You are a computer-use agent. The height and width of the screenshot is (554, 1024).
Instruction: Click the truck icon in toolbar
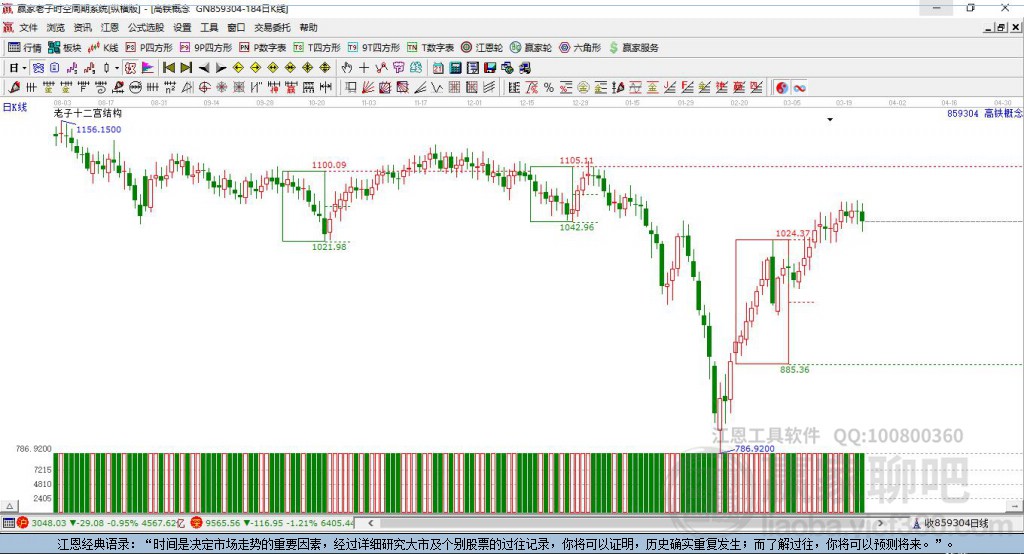coord(524,68)
